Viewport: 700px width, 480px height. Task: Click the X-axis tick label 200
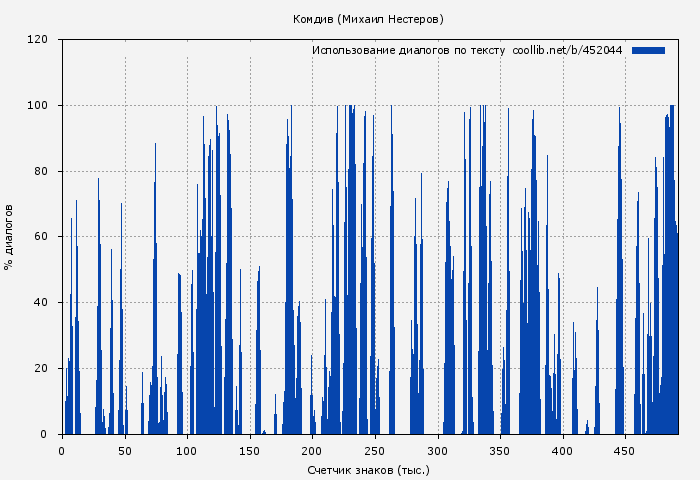click(312, 451)
